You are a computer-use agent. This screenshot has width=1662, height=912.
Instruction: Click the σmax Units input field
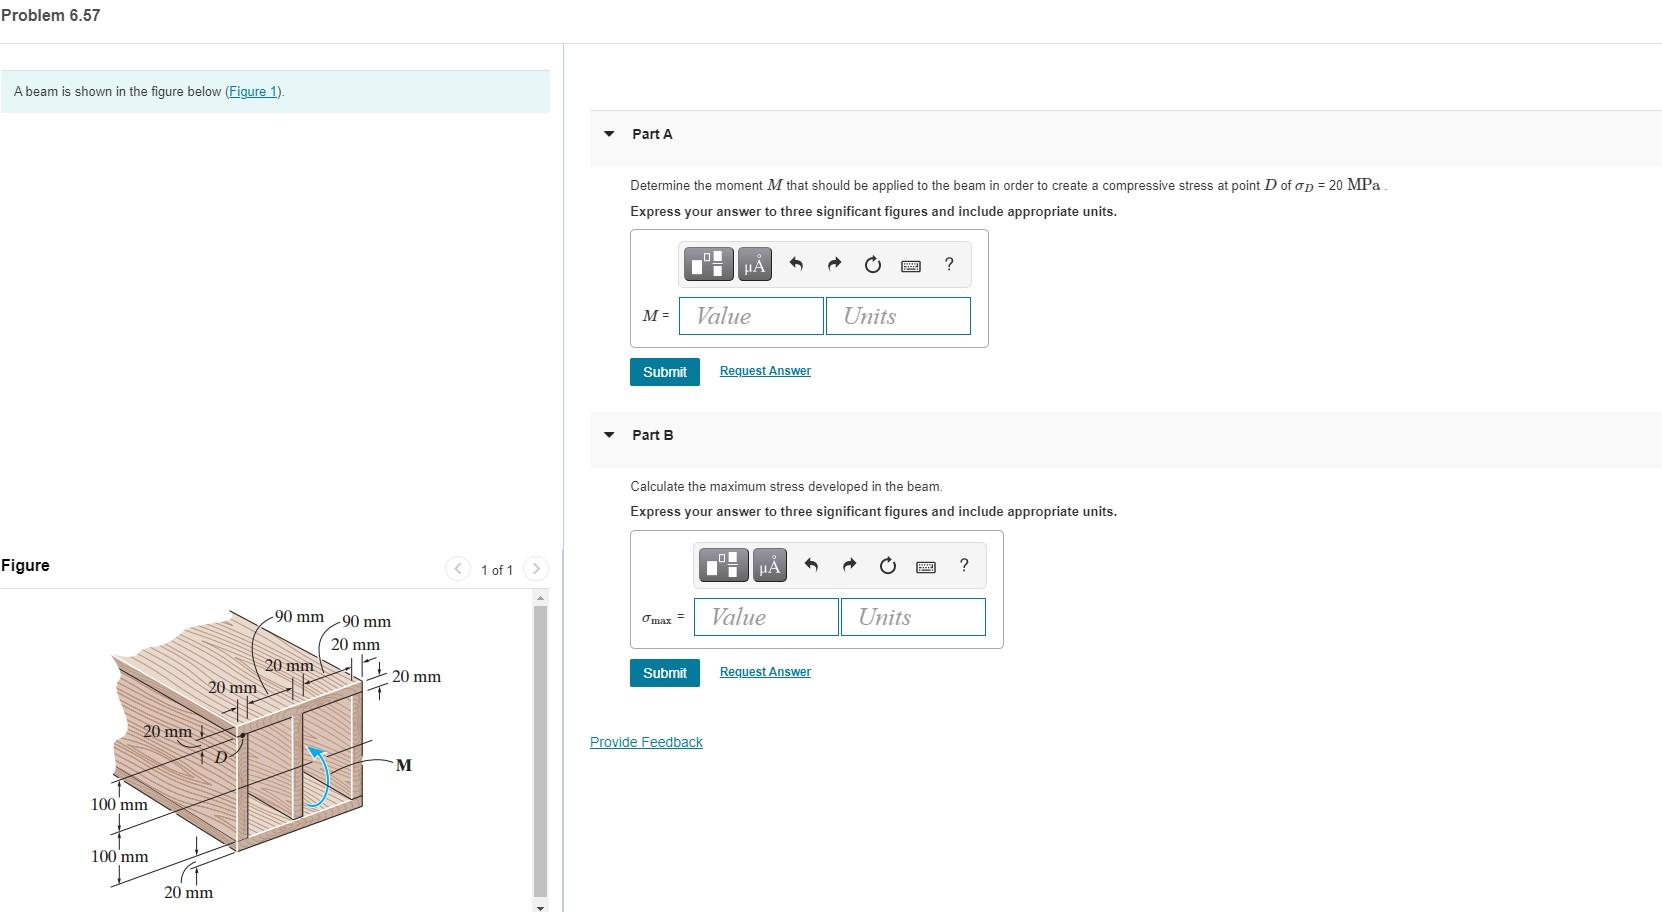pos(913,617)
